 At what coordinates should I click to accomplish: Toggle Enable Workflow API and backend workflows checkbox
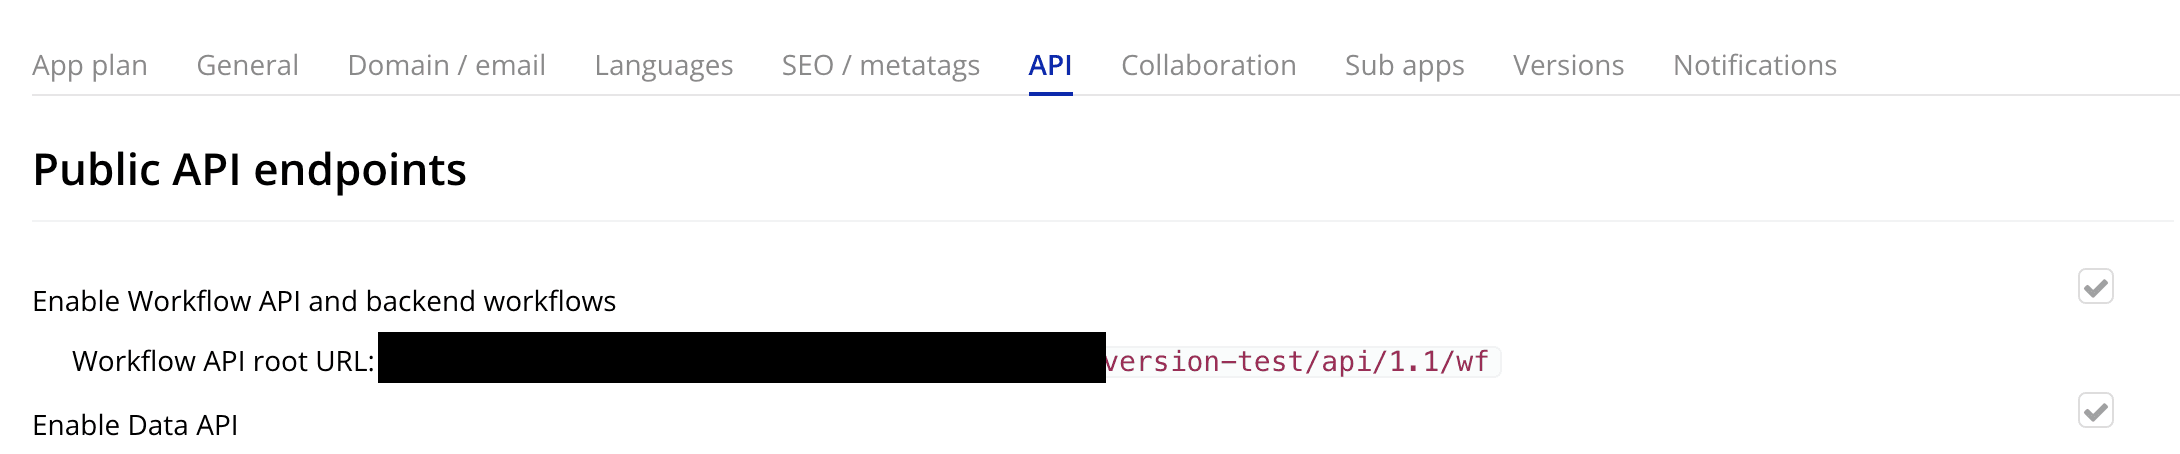point(2095,287)
